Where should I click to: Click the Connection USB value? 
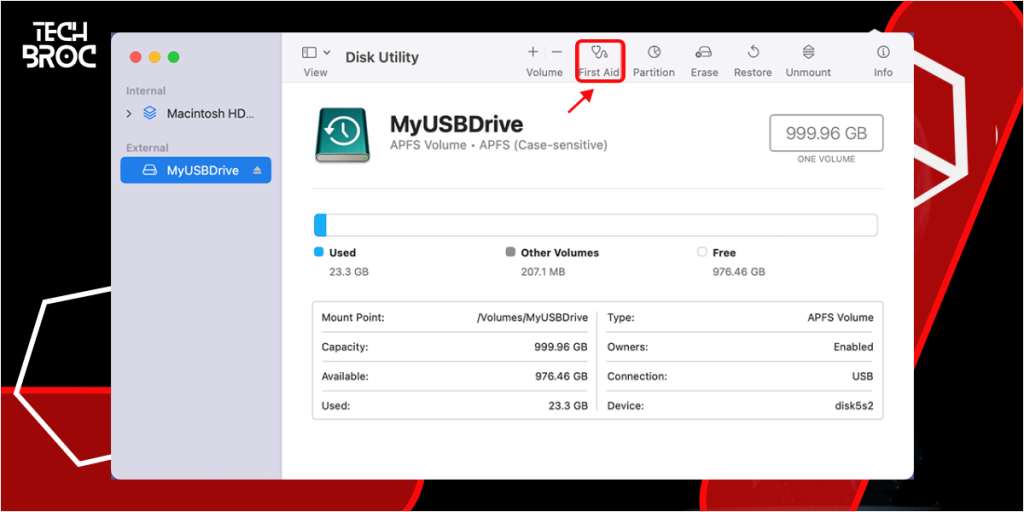[863, 376]
